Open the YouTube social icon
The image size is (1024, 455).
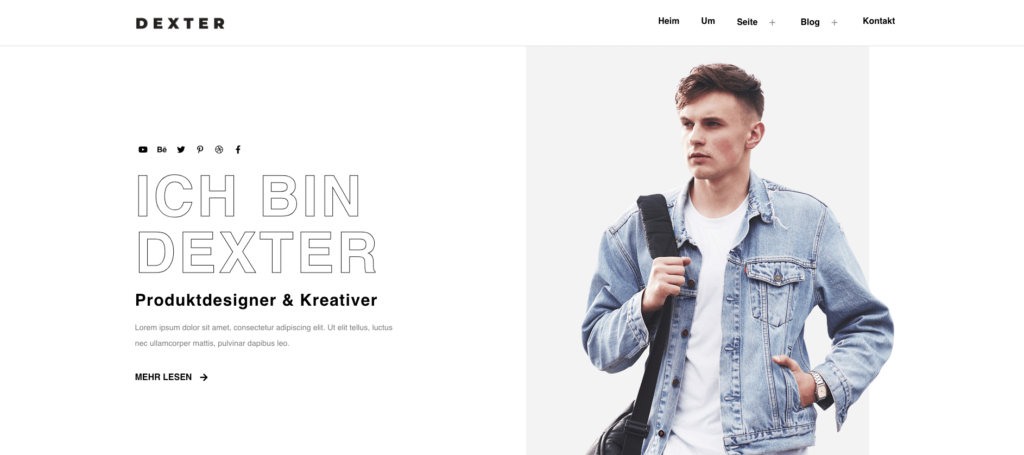click(x=142, y=149)
